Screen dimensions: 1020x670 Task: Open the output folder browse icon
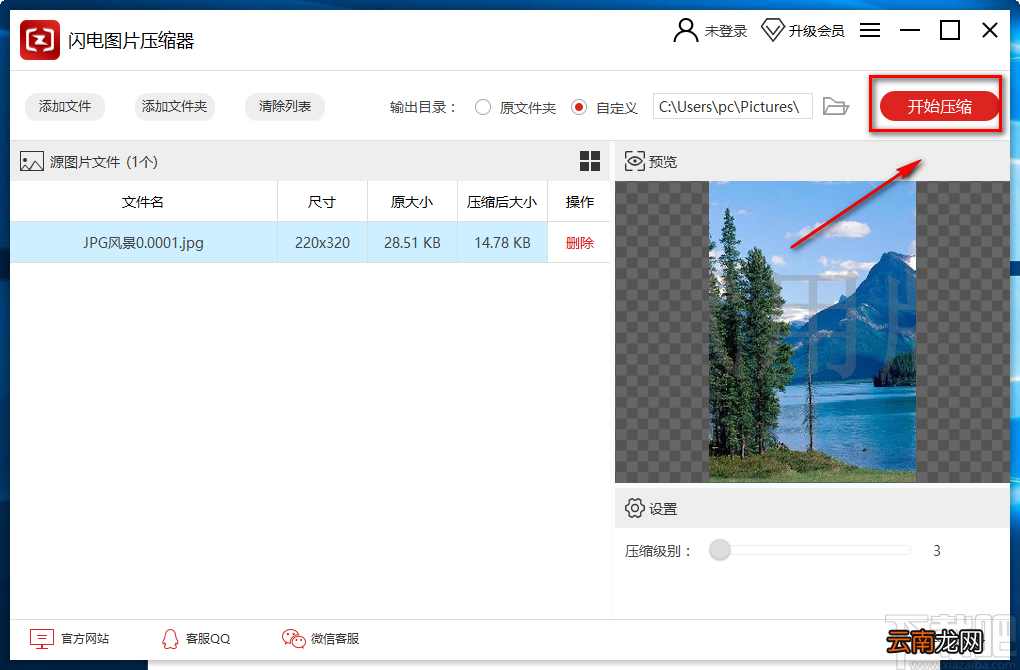click(836, 106)
